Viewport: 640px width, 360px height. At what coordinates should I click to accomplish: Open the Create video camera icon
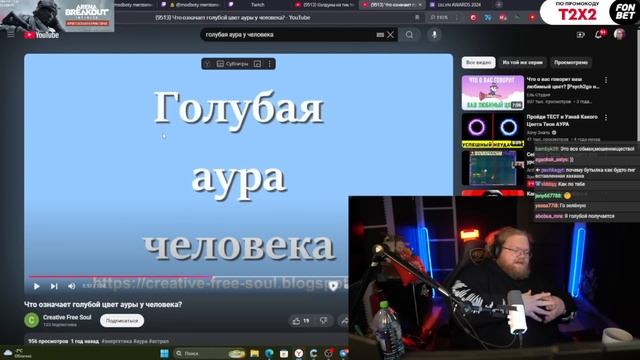pyautogui.click(x=580, y=35)
